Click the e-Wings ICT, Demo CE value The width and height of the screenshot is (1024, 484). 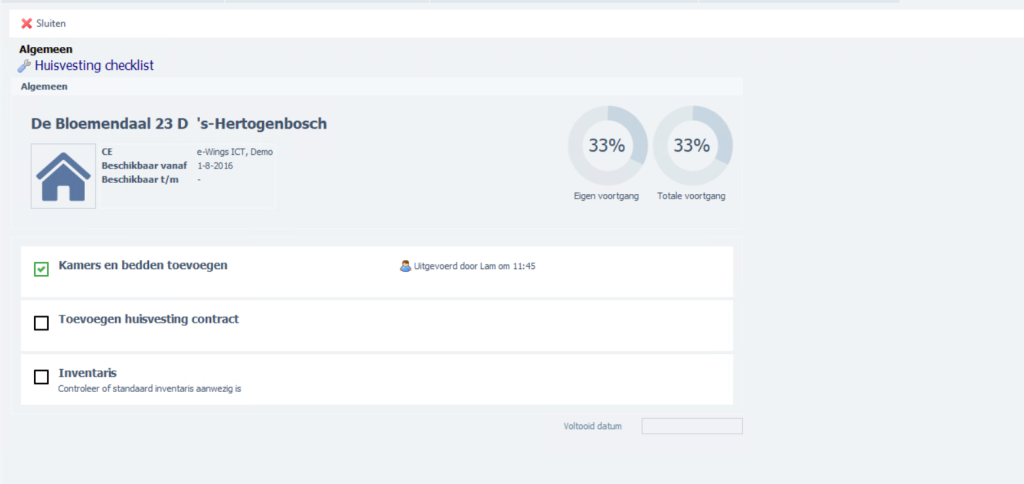click(234, 152)
